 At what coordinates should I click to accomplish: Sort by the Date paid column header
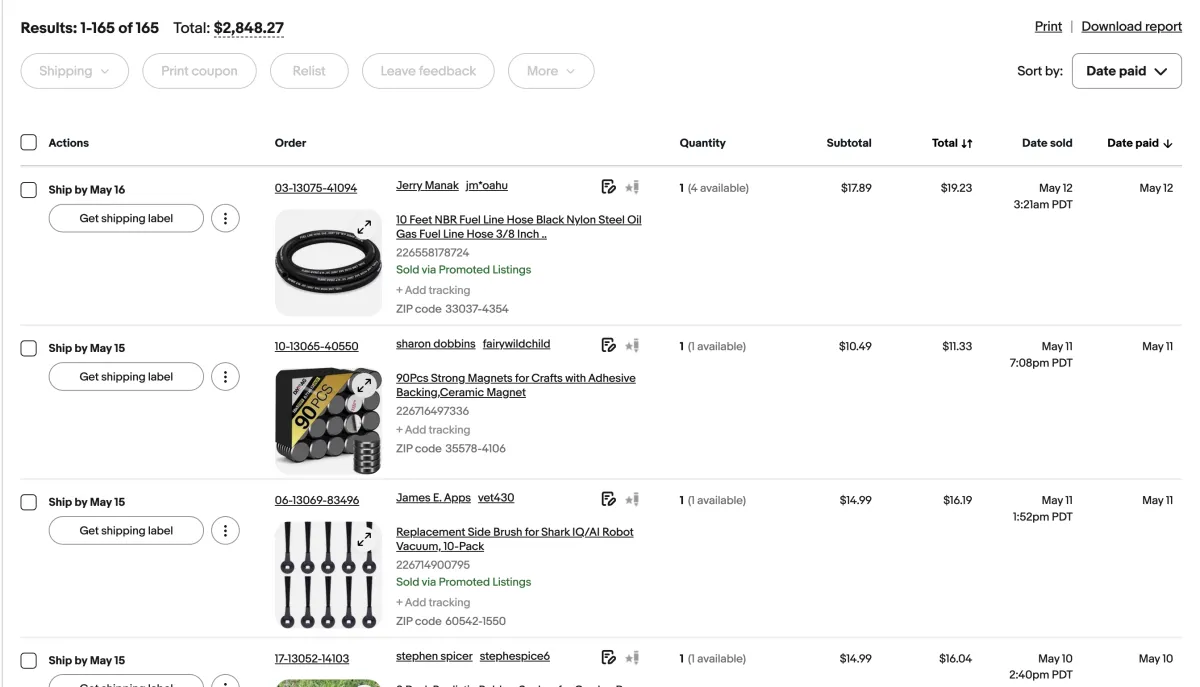[1140, 143]
